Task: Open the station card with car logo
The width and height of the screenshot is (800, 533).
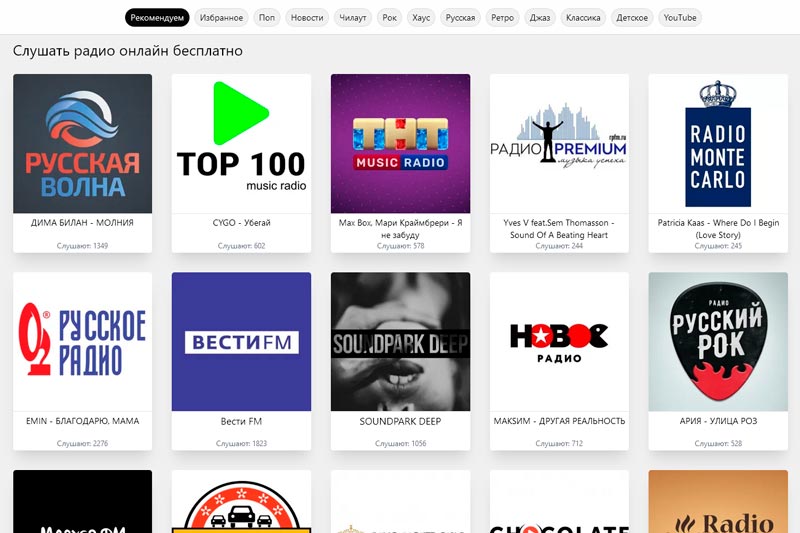Action: 241,501
